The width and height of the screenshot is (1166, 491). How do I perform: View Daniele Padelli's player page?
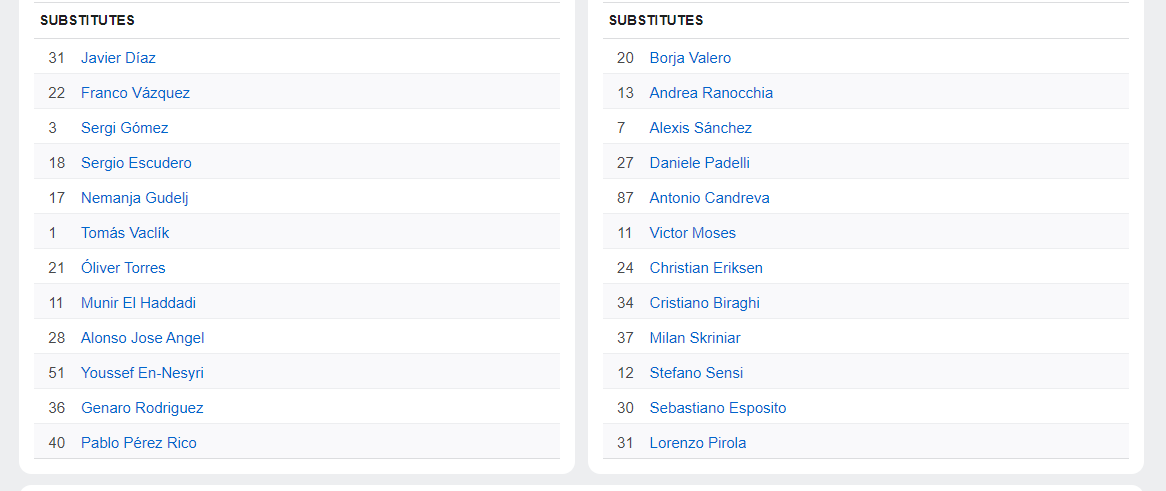[x=699, y=163]
